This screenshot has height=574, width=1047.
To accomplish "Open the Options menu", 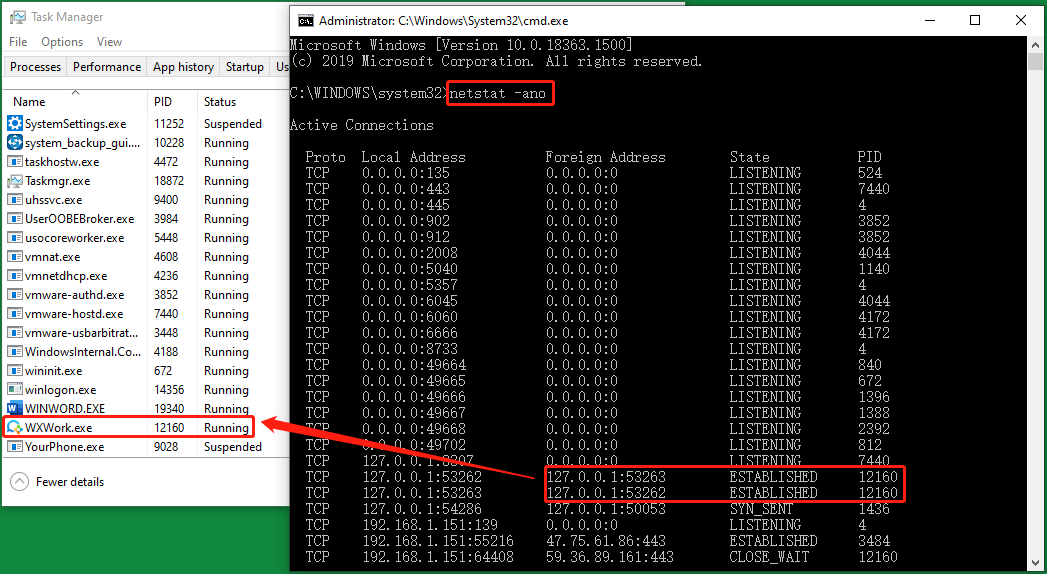I will pos(62,42).
